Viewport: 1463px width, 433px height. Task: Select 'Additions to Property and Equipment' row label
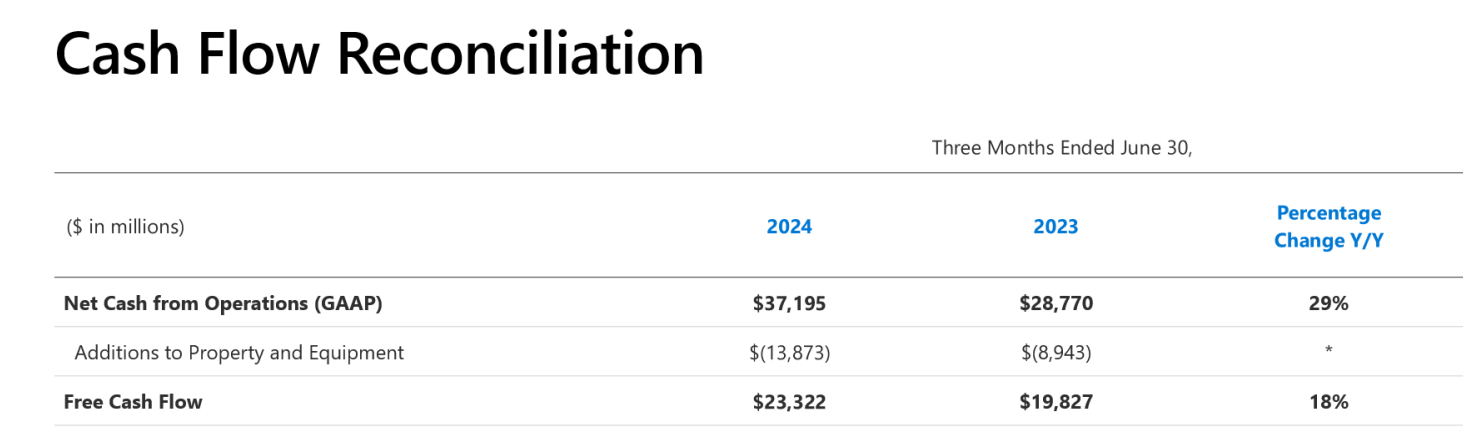239,352
